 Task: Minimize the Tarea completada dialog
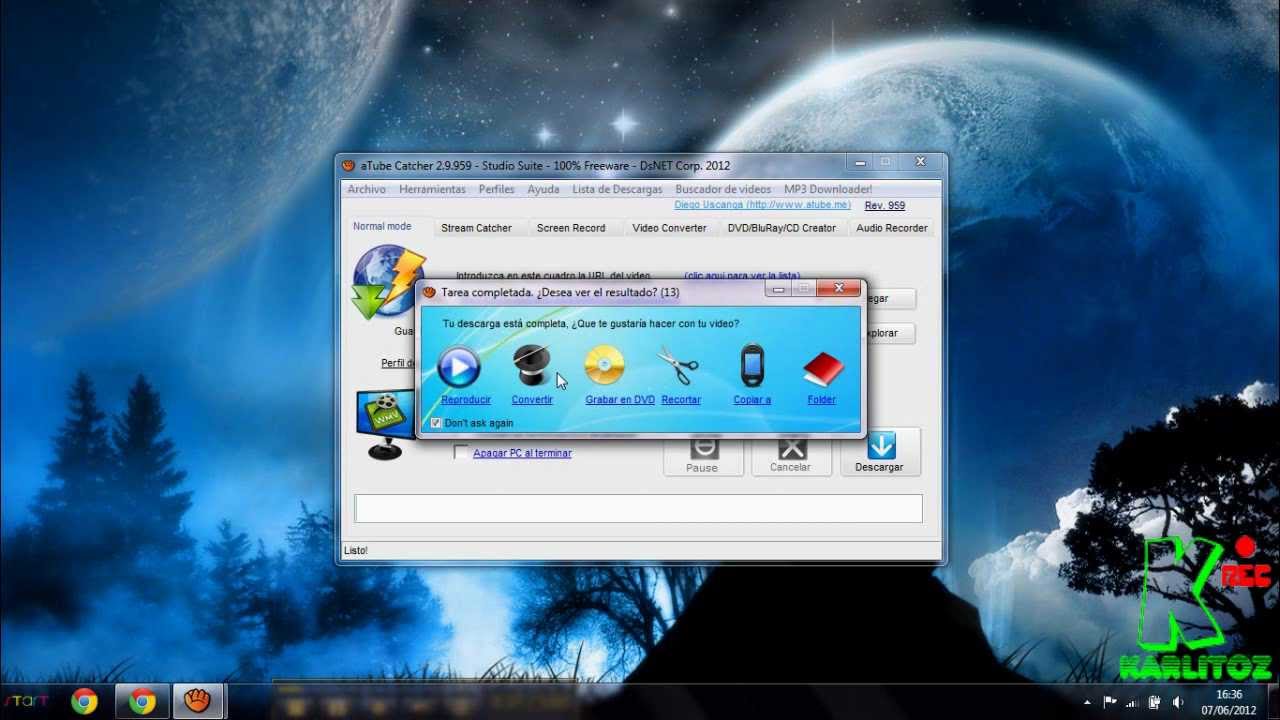[778, 289]
